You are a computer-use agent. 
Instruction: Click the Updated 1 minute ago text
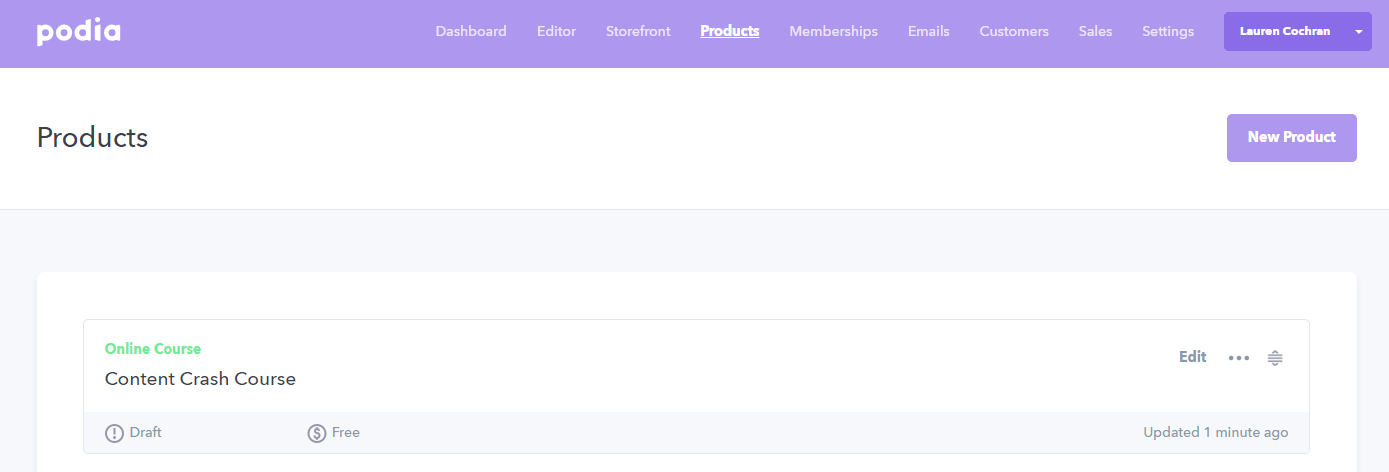[1216, 433]
